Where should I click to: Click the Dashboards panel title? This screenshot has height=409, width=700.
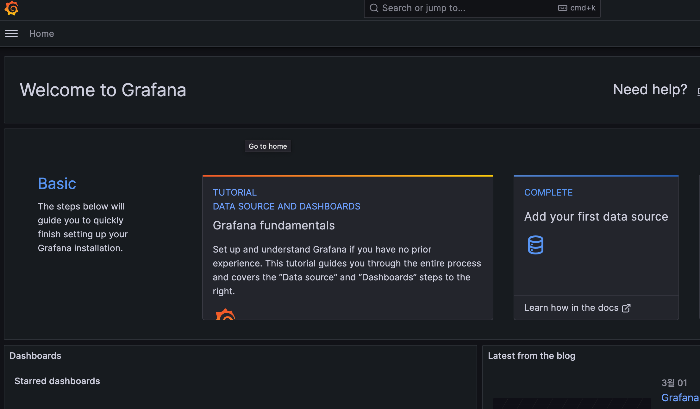coord(35,356)
